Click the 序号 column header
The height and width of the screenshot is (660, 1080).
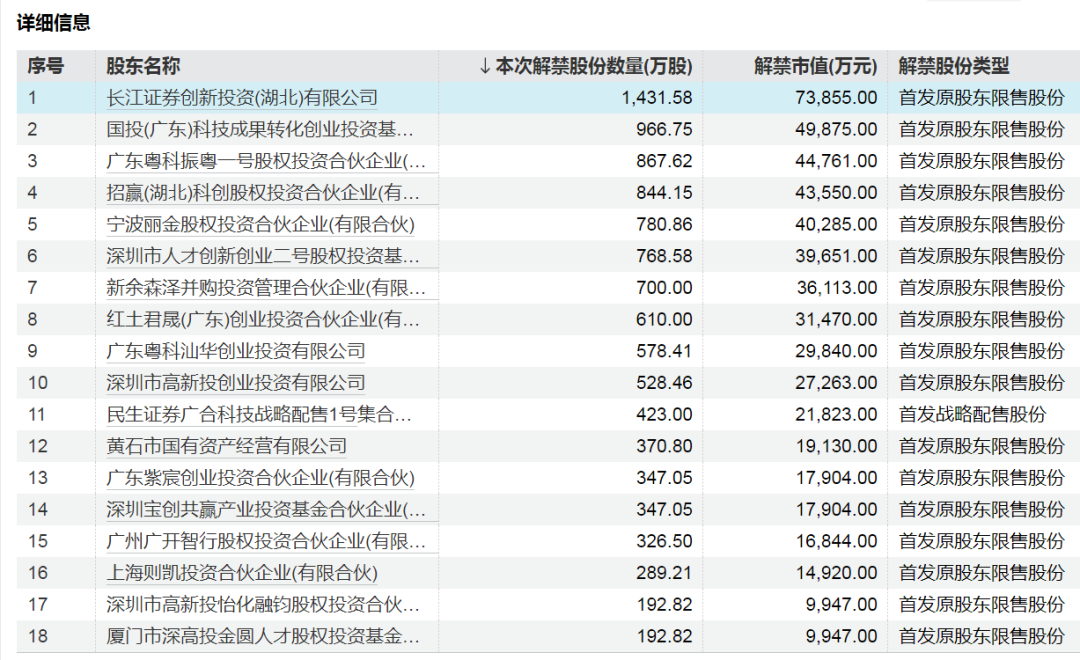pos(45,66)
